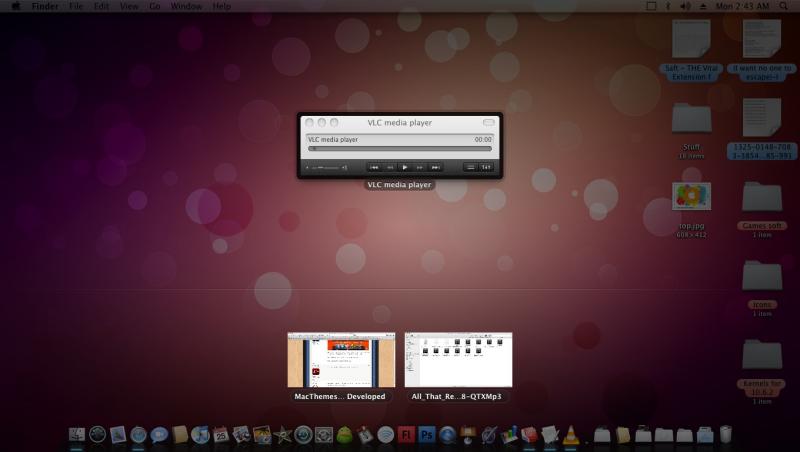Click the eject menu bar icon

tap(703, 6)
